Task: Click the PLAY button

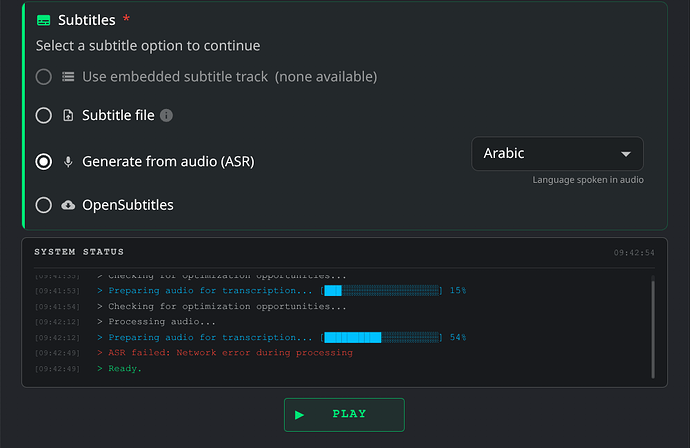Action: [344, 415]
